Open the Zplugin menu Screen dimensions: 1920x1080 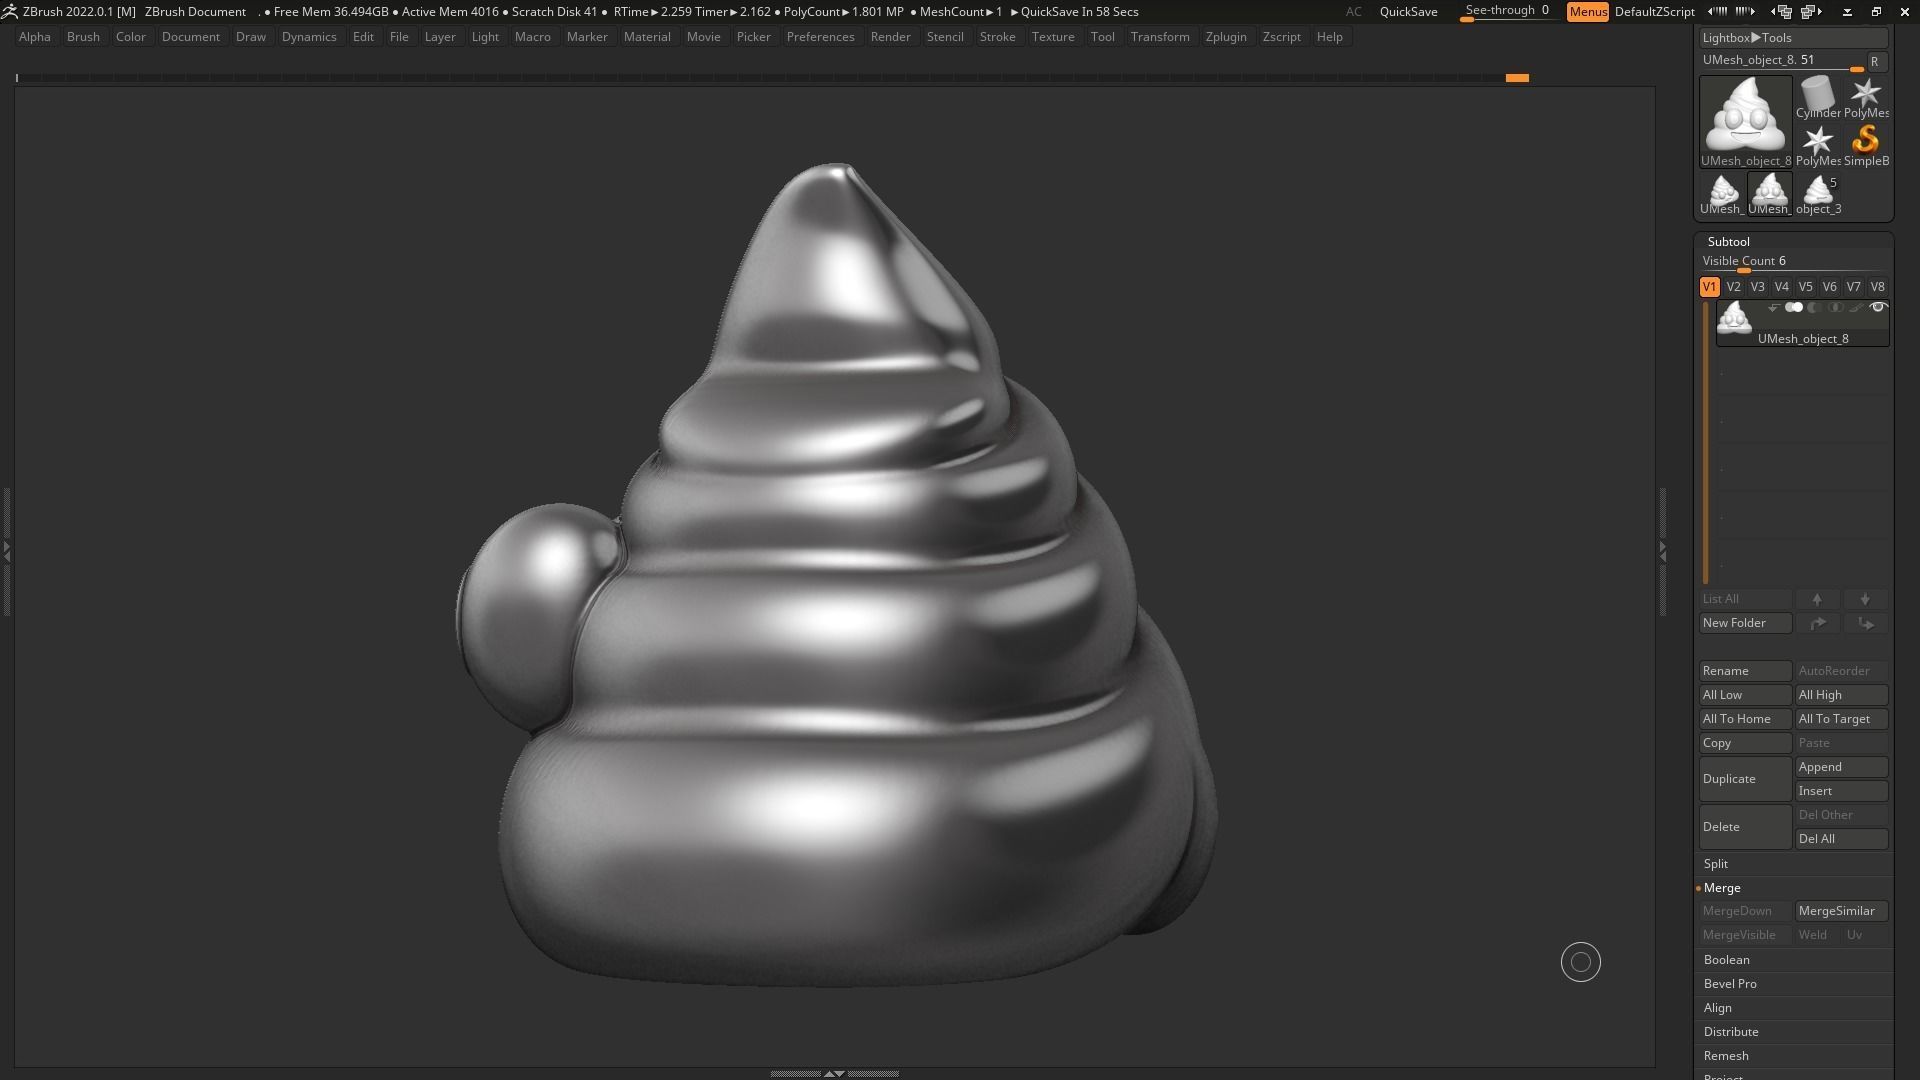[1226, 37]
